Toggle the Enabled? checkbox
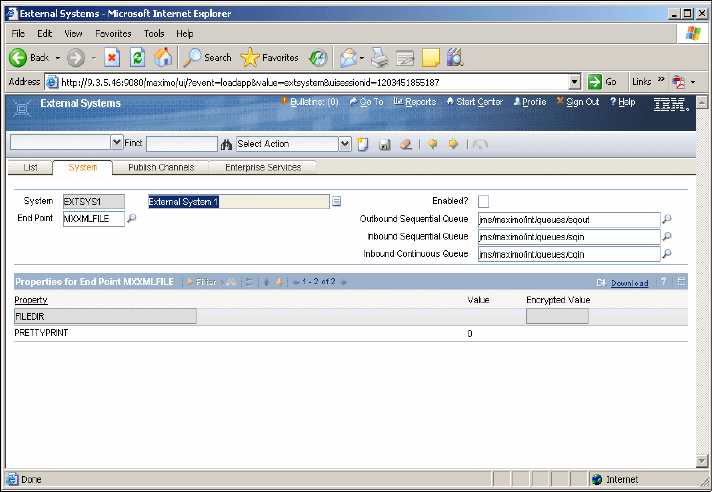The width and height of the screenshot is (712, 492). [x=484, y=201]
